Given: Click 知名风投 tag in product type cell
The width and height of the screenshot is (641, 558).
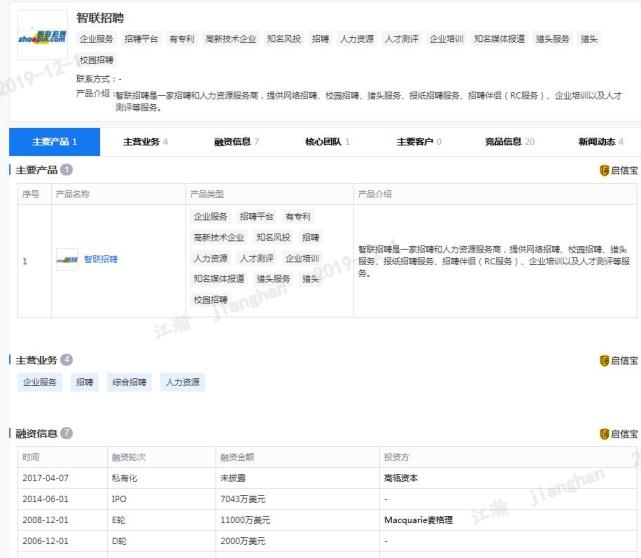Looking at the screenshot, I should (x=273, y=237).
